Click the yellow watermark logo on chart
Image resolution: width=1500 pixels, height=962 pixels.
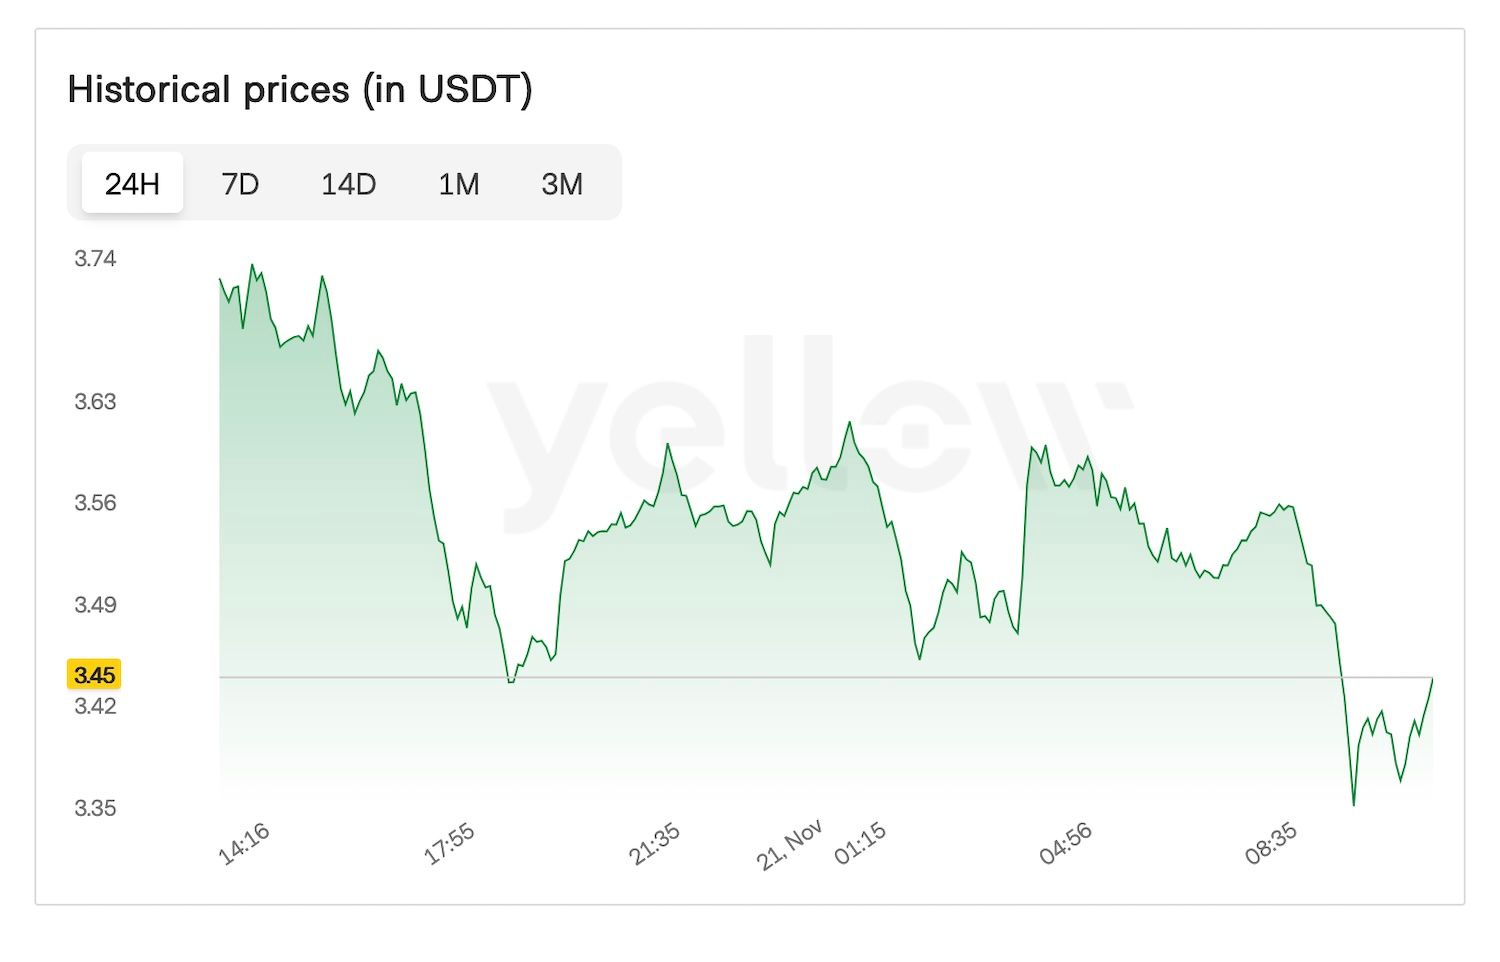810,430
